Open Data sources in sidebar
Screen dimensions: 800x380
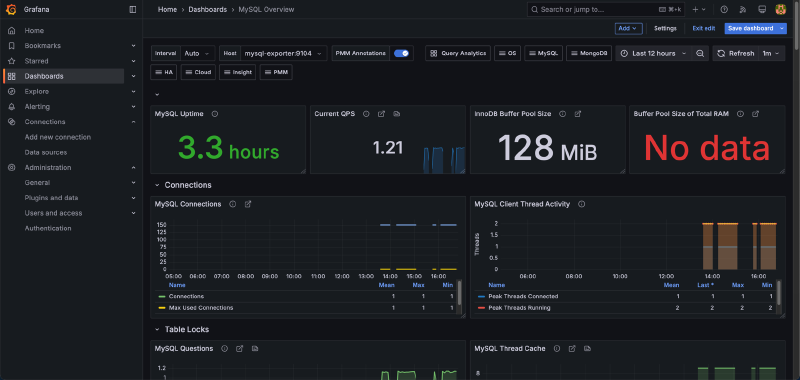pyautogui.click(x=46, y=153)
